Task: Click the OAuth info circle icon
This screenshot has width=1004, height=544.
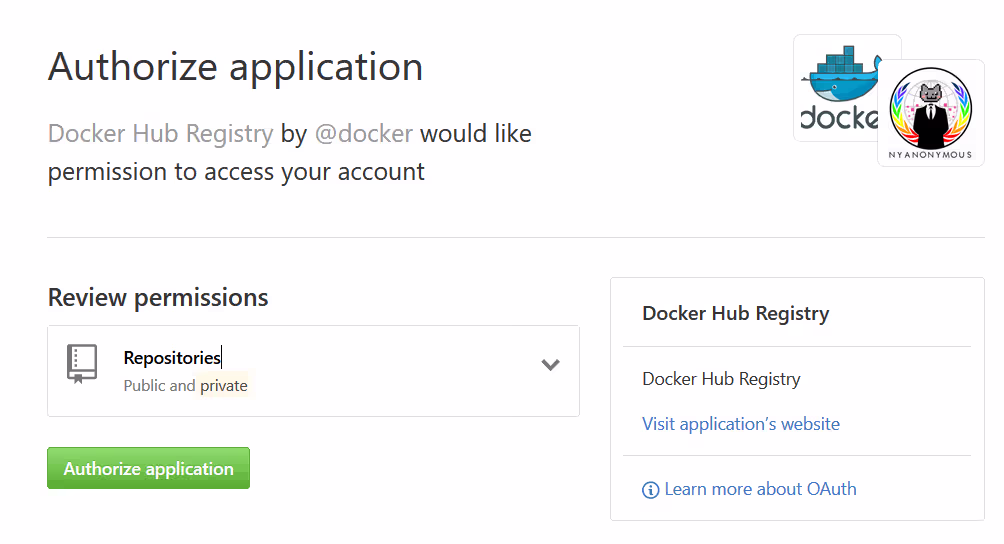Action: pos(651,490)
